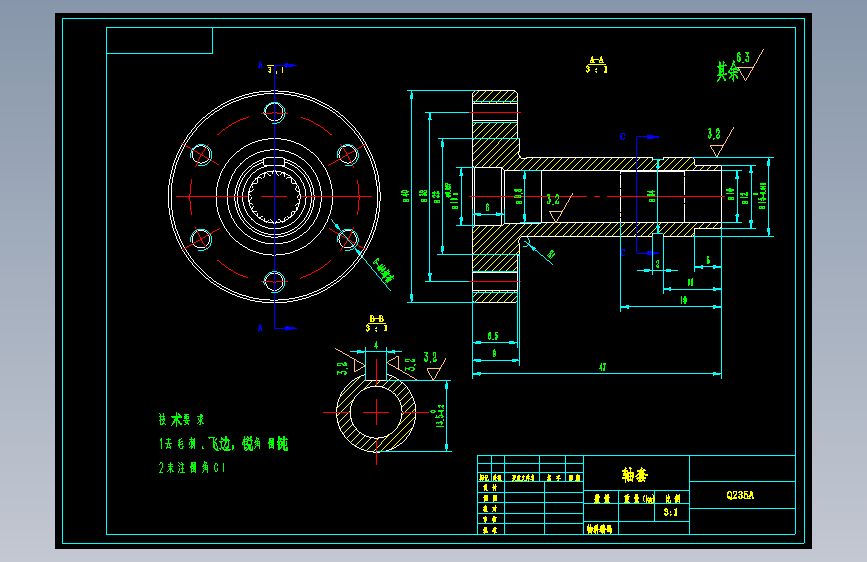867x562 pixels.
Task: Click the overall length dimension 47
Action: [602, 367]
